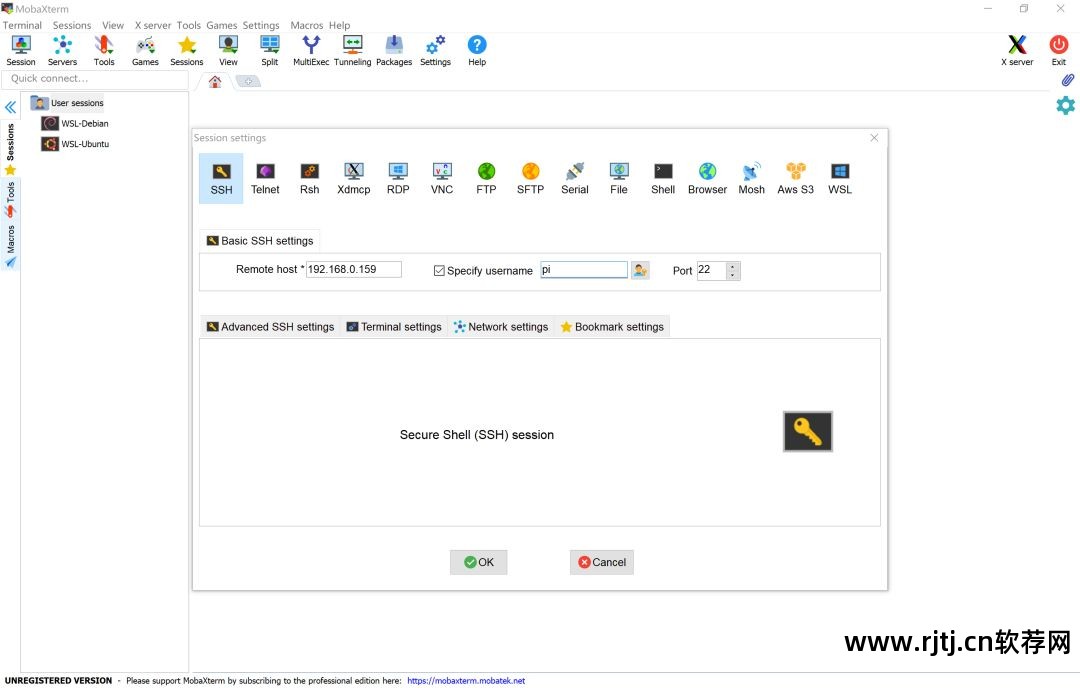Select the RDP session type

[398, 178]
